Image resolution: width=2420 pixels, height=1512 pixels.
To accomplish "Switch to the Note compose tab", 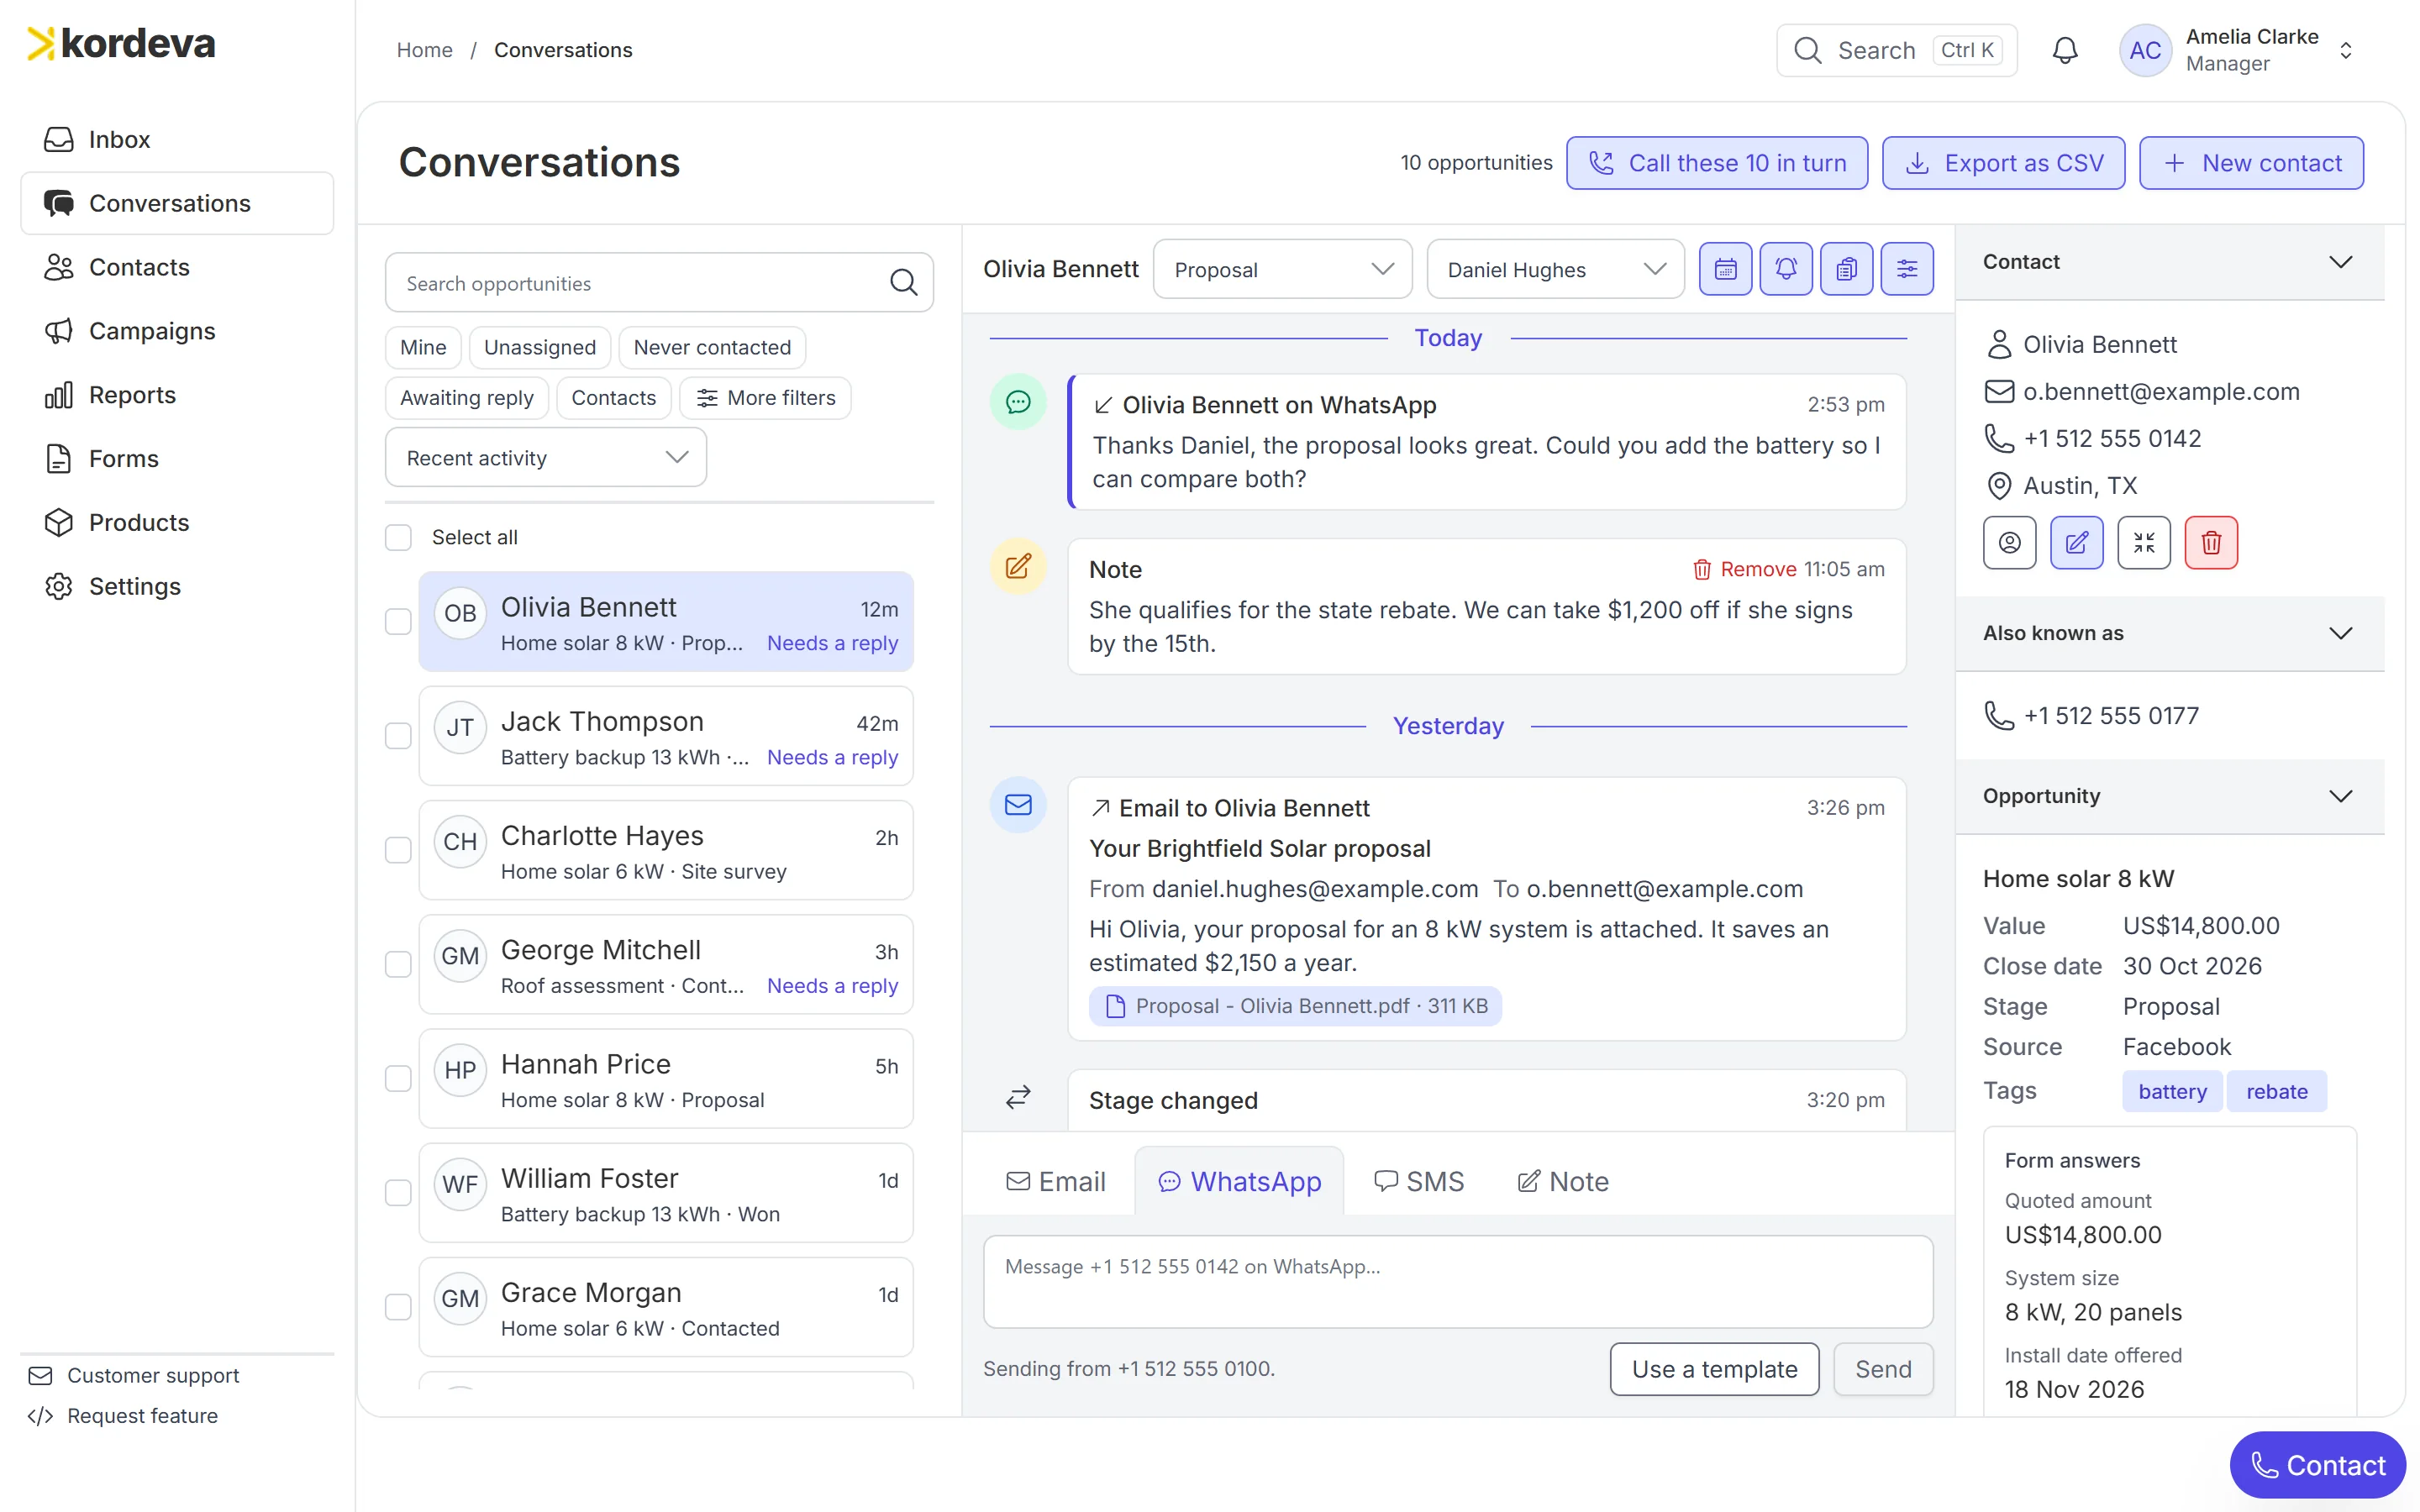I will (x=1562, y=1181).
